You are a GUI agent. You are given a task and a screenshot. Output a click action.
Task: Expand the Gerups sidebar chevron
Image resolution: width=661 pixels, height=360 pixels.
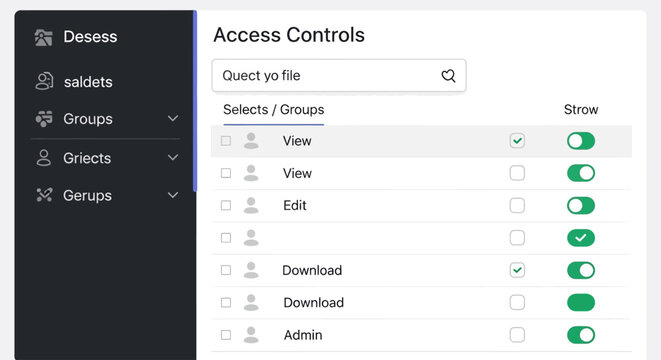coord(173,195)
